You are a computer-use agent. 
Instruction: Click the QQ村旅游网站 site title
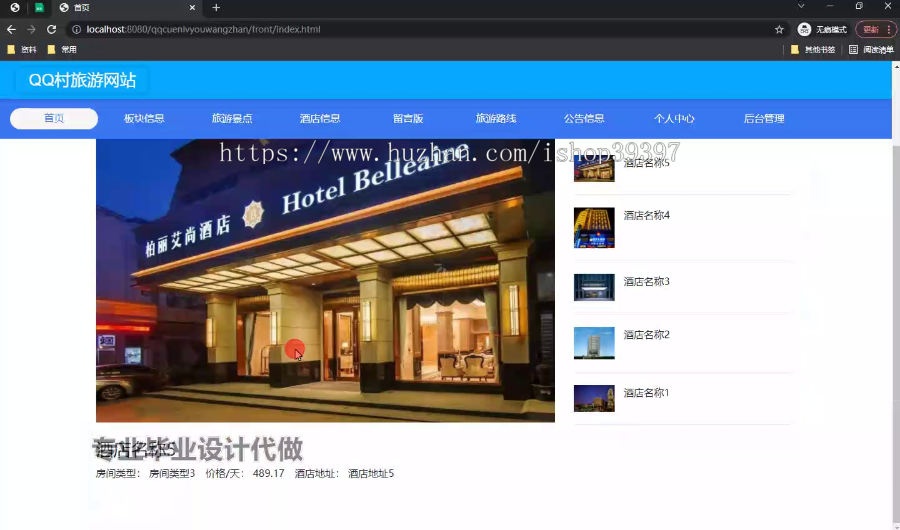(x=82, y=80)
